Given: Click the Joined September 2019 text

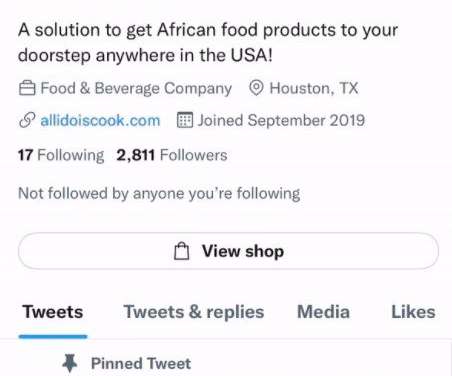Looking at the screenshot, I should pyautogui.click(x=281, y=120).
